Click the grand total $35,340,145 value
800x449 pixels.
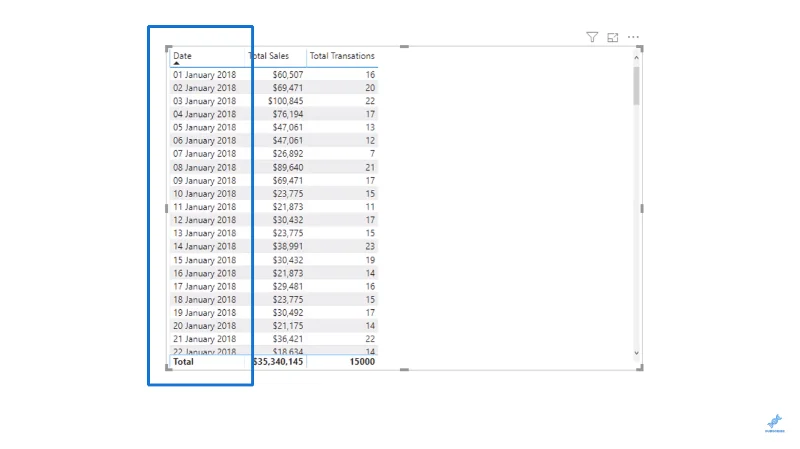278,362
